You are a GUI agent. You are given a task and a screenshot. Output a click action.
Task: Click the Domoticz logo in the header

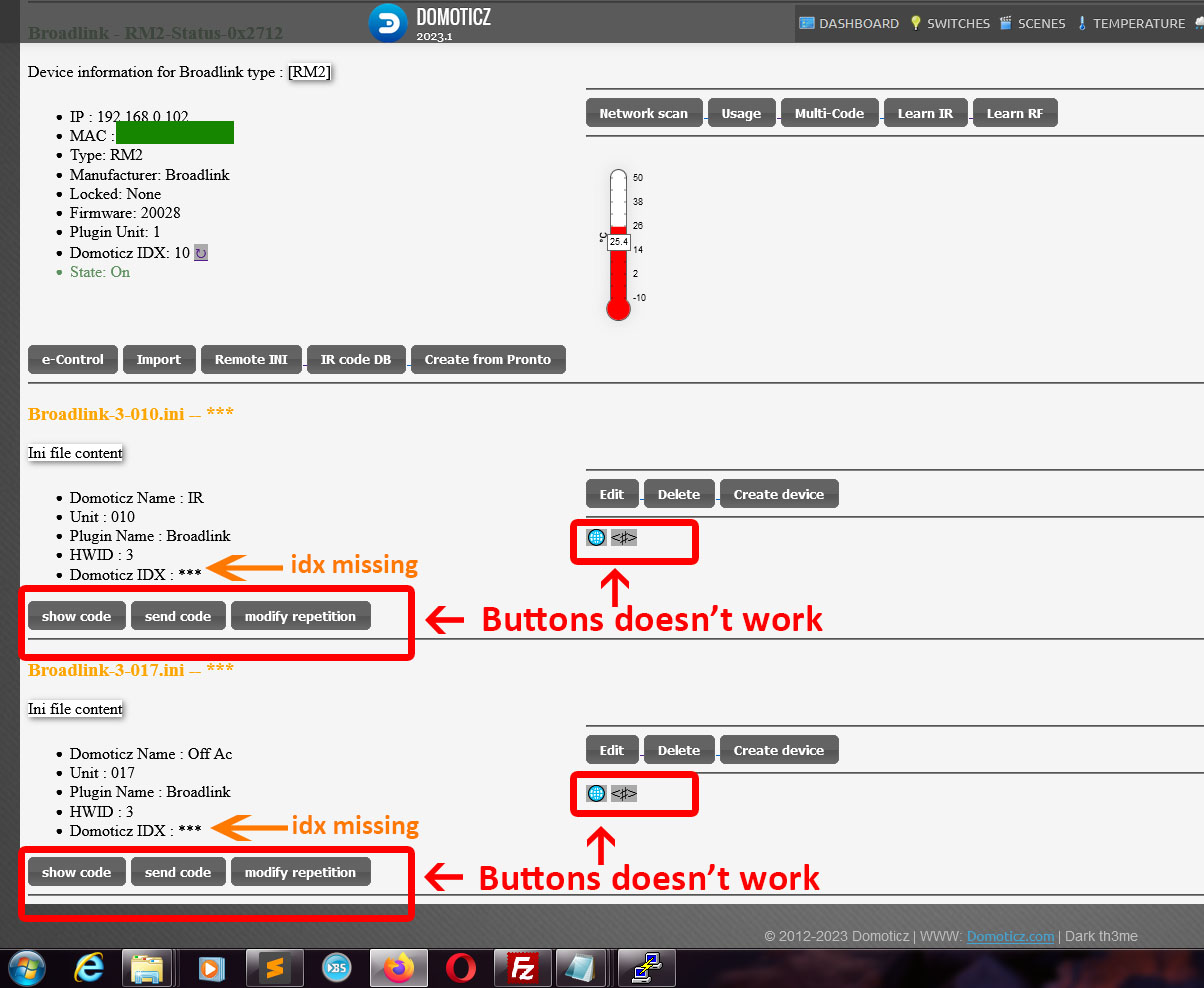click(388, 23)
